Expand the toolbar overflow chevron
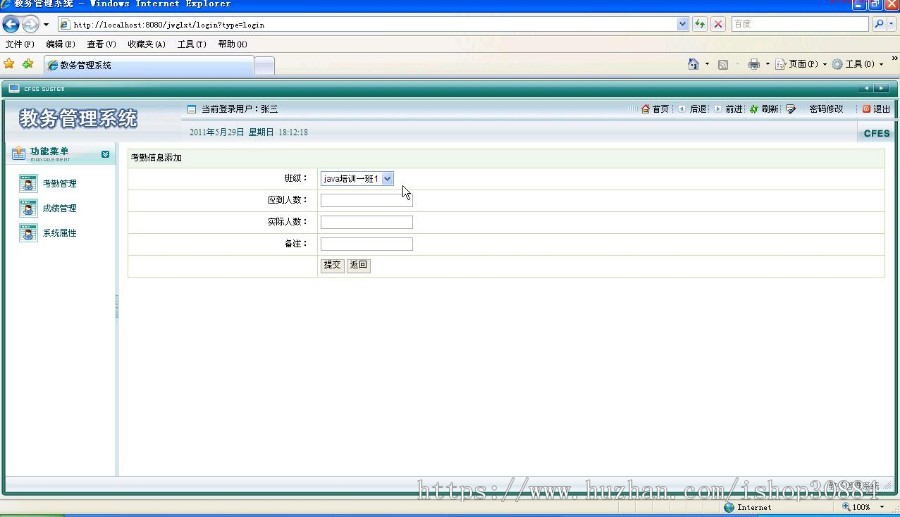The width and height of the screenshot is (900, 517). [894, 59]
